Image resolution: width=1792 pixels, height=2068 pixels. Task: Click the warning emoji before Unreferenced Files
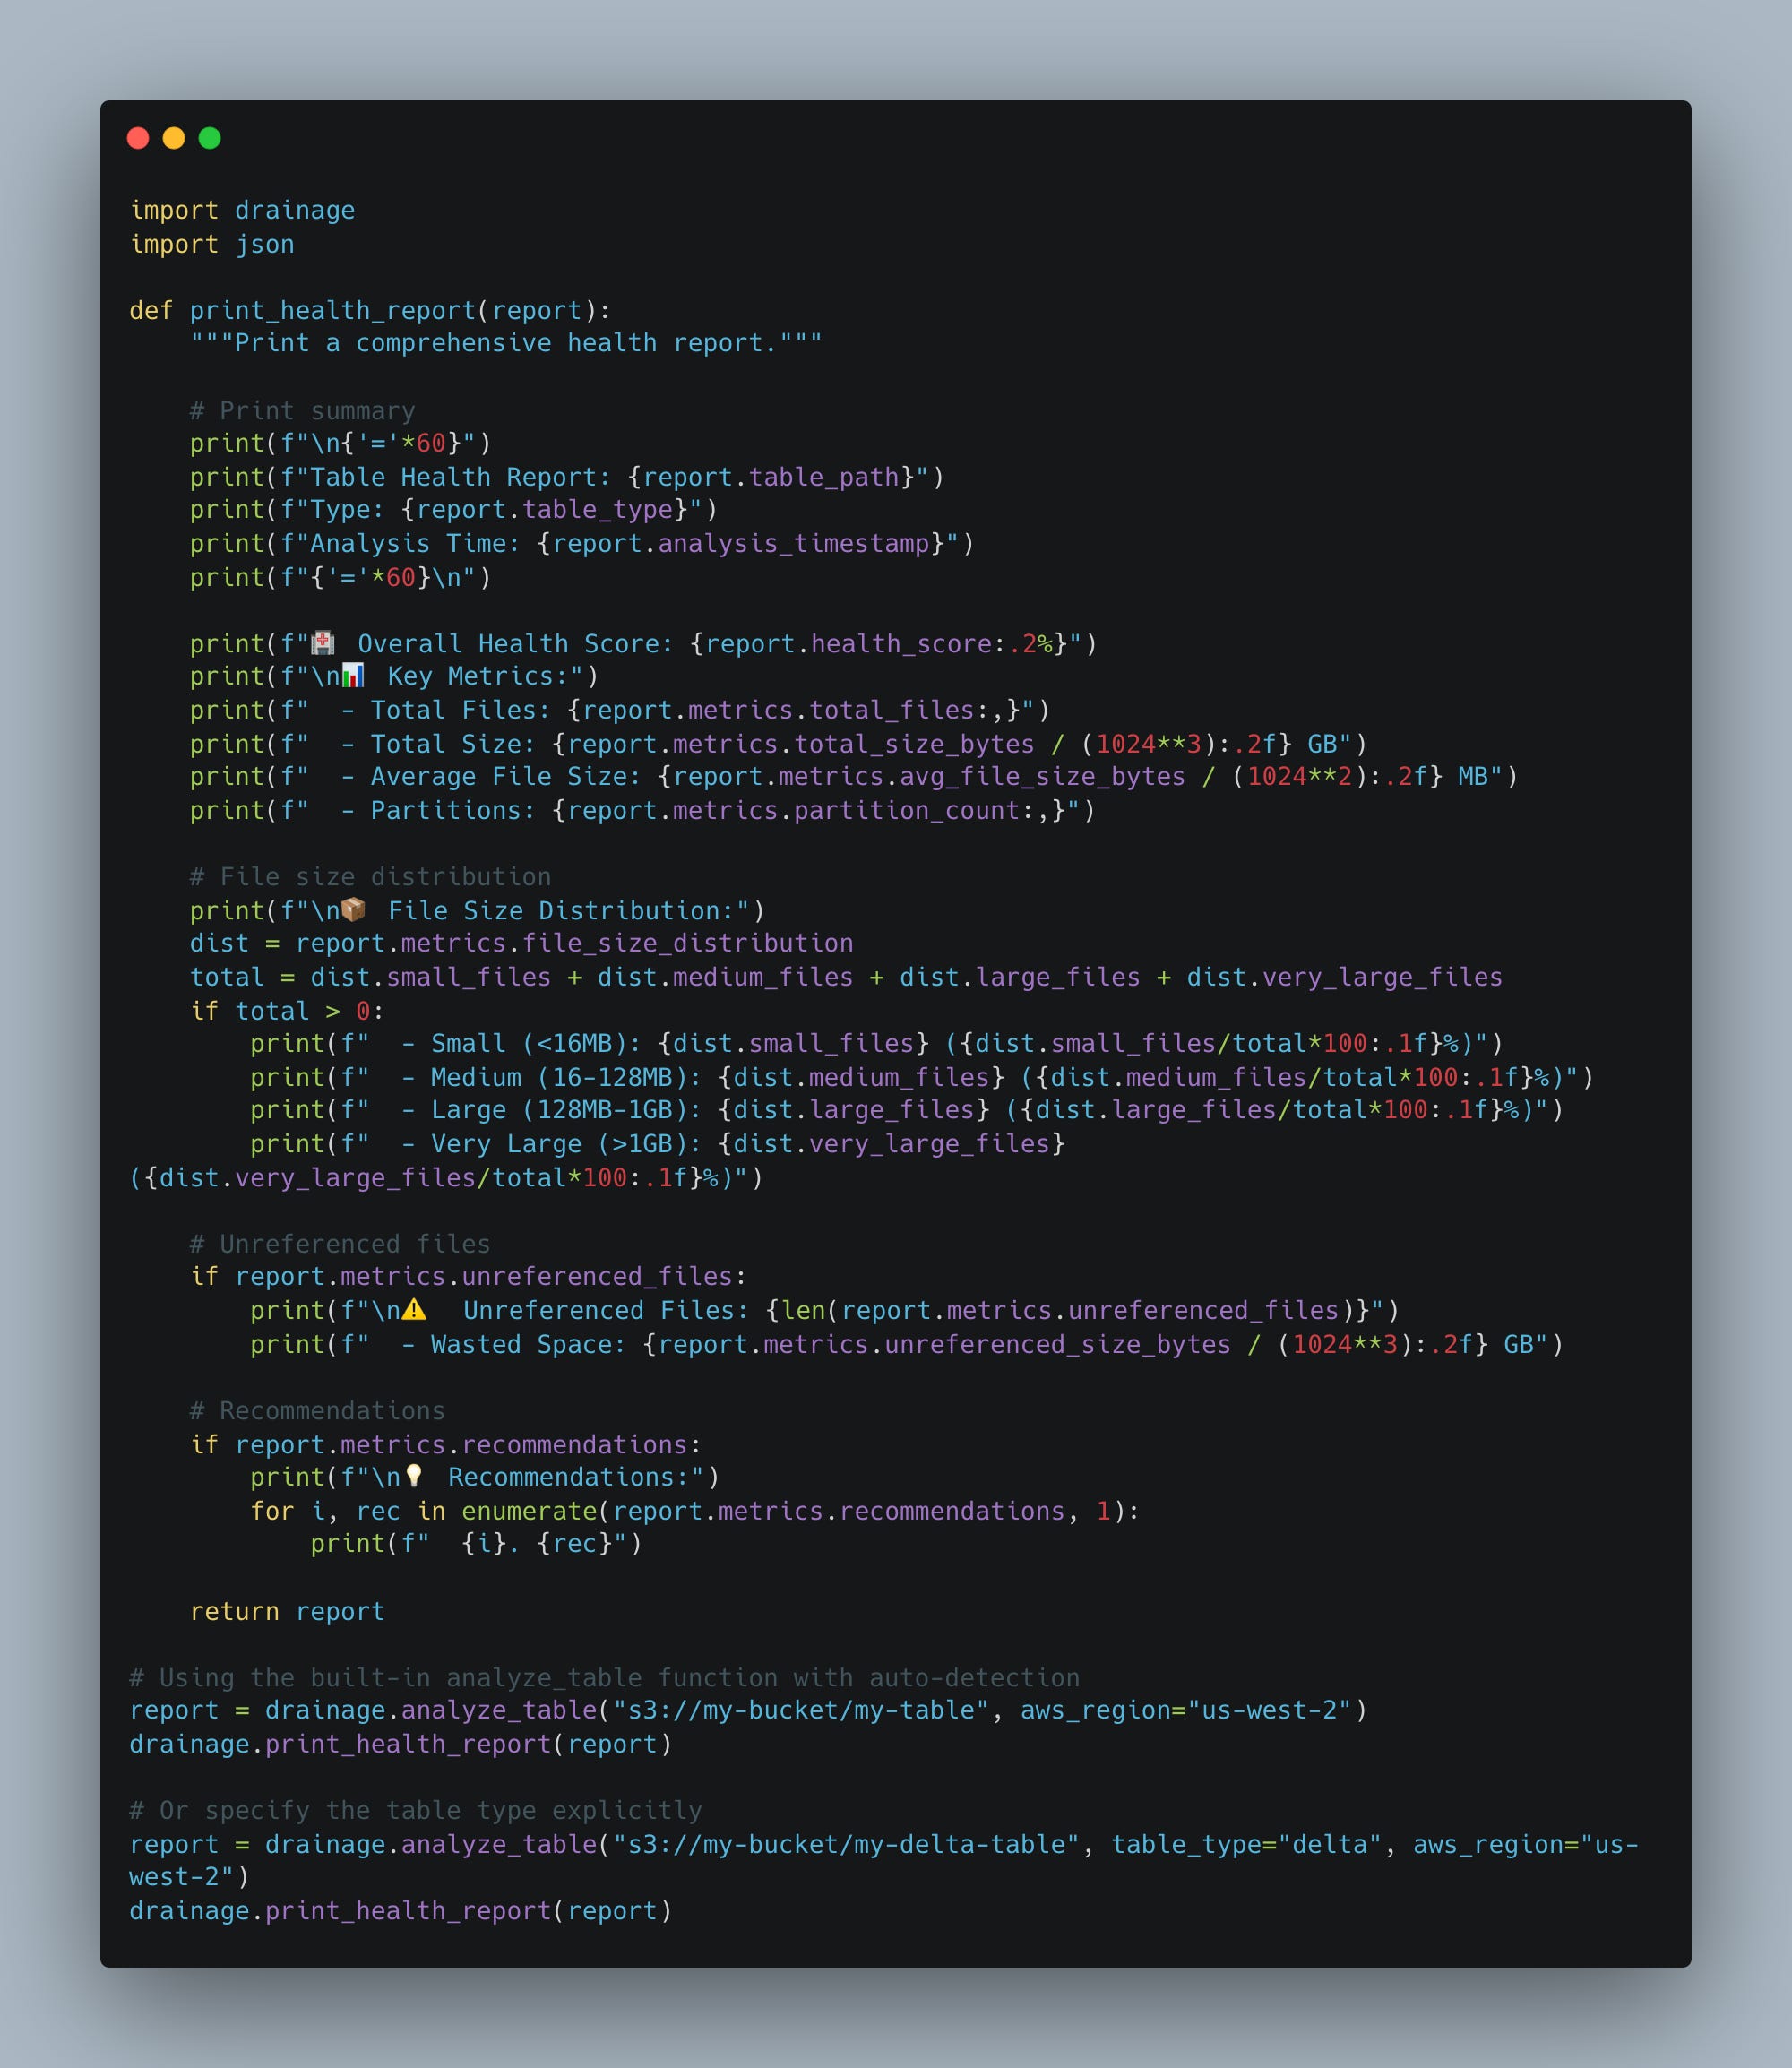(x=414, y=1309)
